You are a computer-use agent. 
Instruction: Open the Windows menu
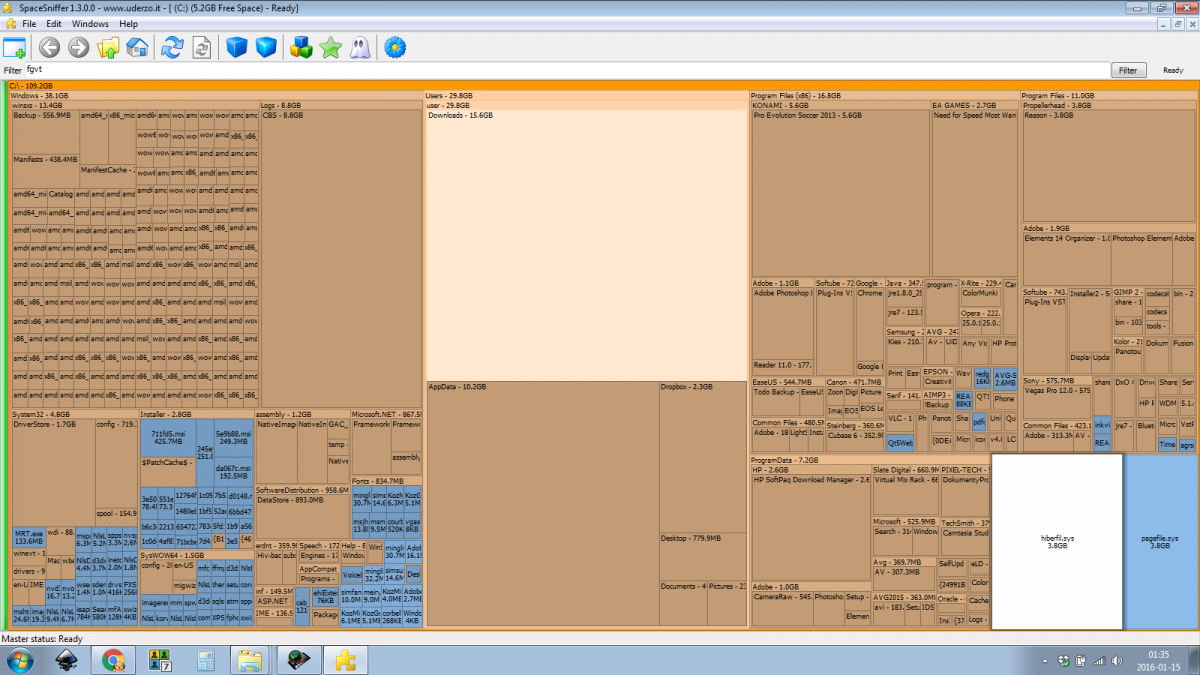[x=91, y=23]
